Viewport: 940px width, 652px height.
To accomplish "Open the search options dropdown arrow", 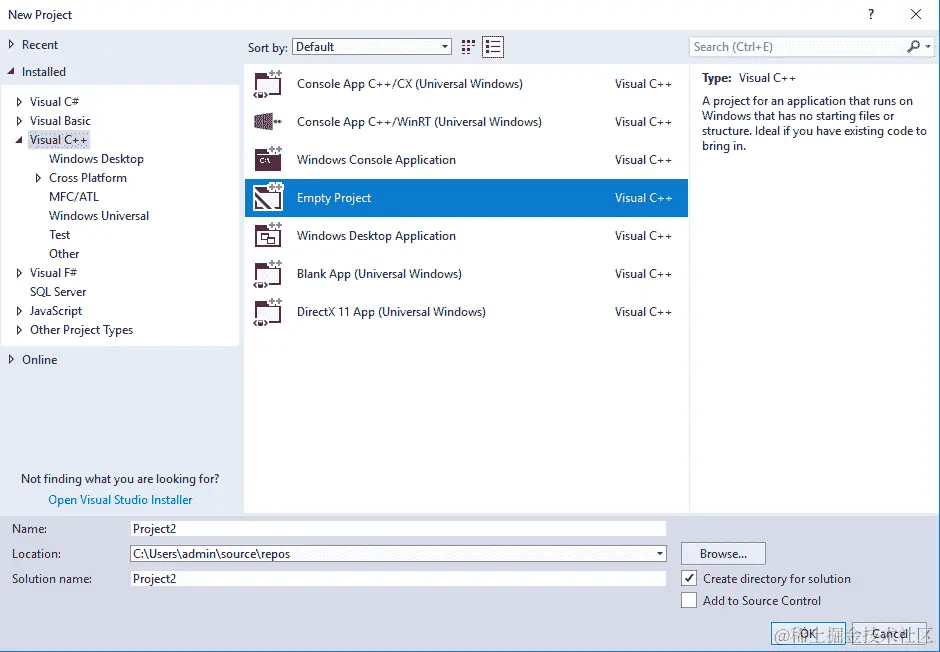I will tap(928, 46).
